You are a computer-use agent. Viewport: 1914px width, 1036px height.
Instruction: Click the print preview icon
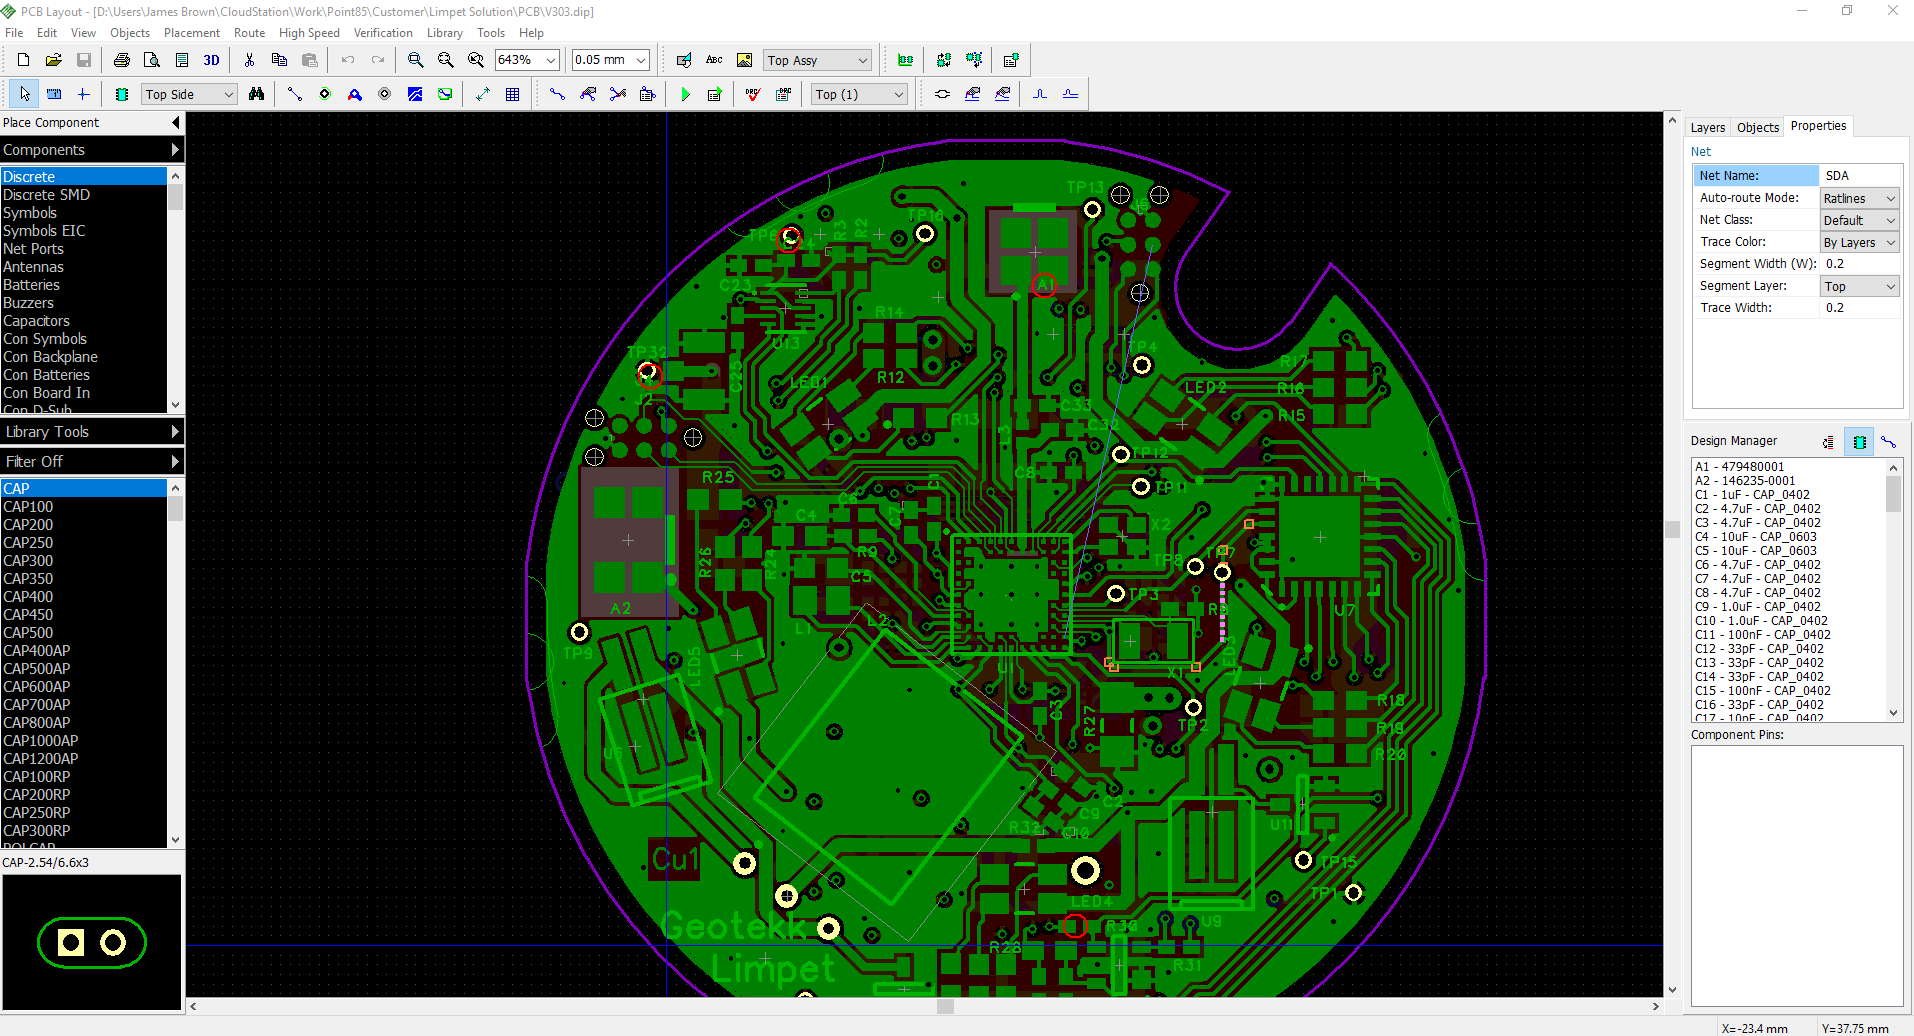tap(152, 60)
